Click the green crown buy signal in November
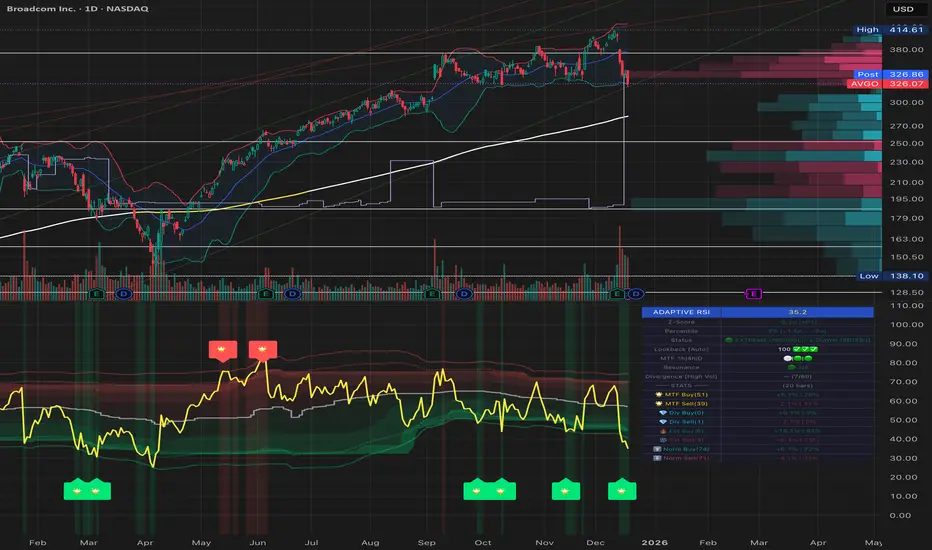This screenshot has width=932, height=550. click(x=566, y=489)
